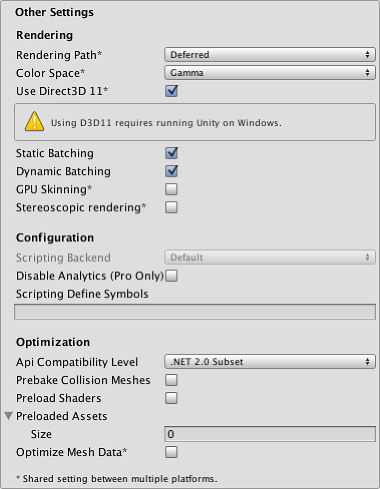Enable GPU Skinning checkbox
This screenshot has height=489, width=380.
coord(171,189)
